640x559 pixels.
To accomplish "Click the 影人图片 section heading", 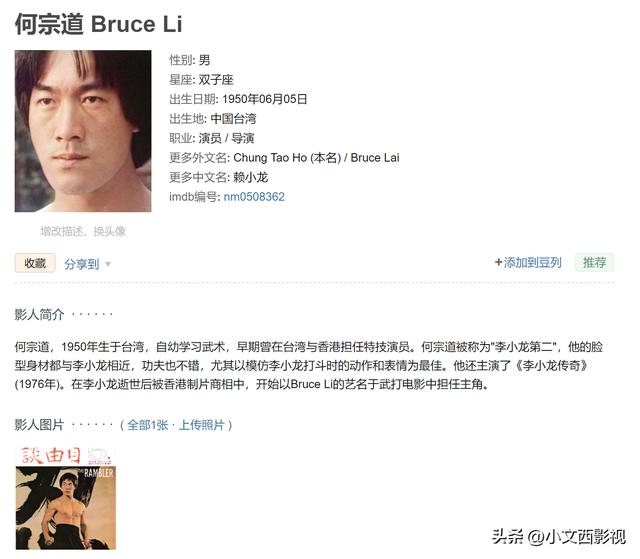I will (x=39, y=425).
